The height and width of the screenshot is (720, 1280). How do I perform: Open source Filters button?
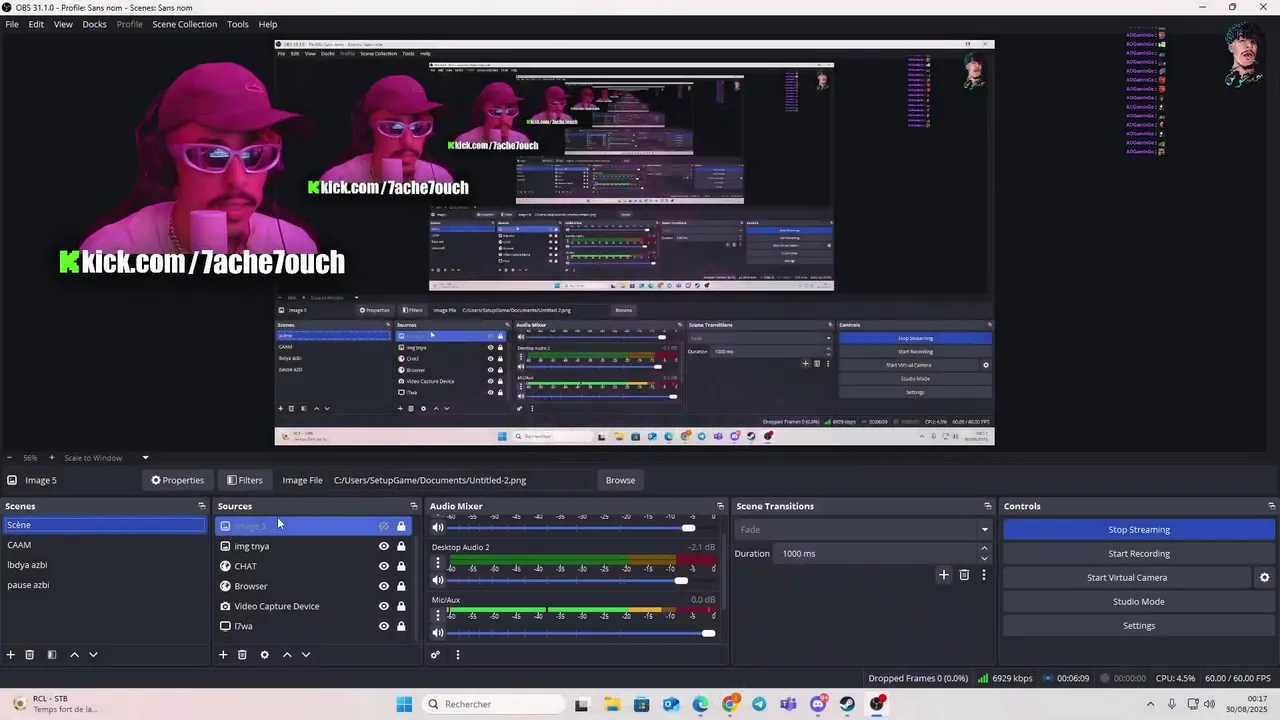point(244,480)
